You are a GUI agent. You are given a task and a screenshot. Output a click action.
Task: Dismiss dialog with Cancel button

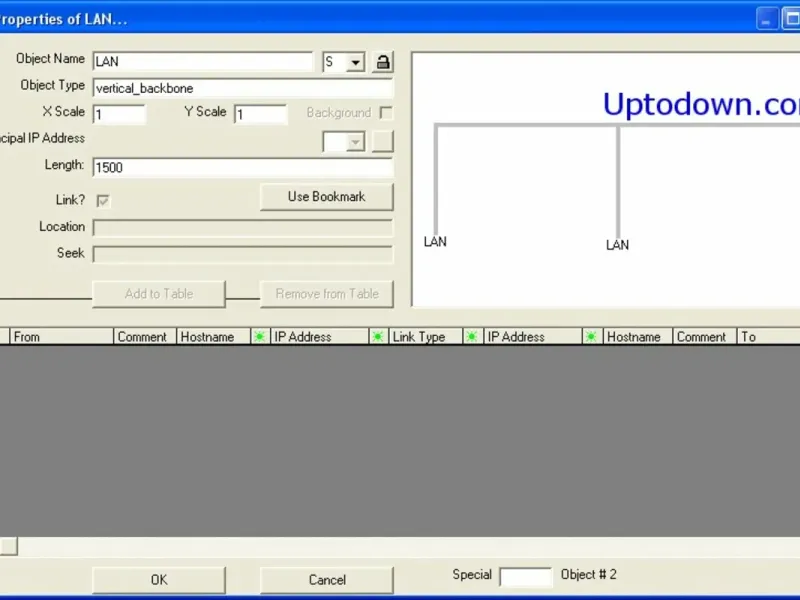pyautogui.click(x=327, y=580)
